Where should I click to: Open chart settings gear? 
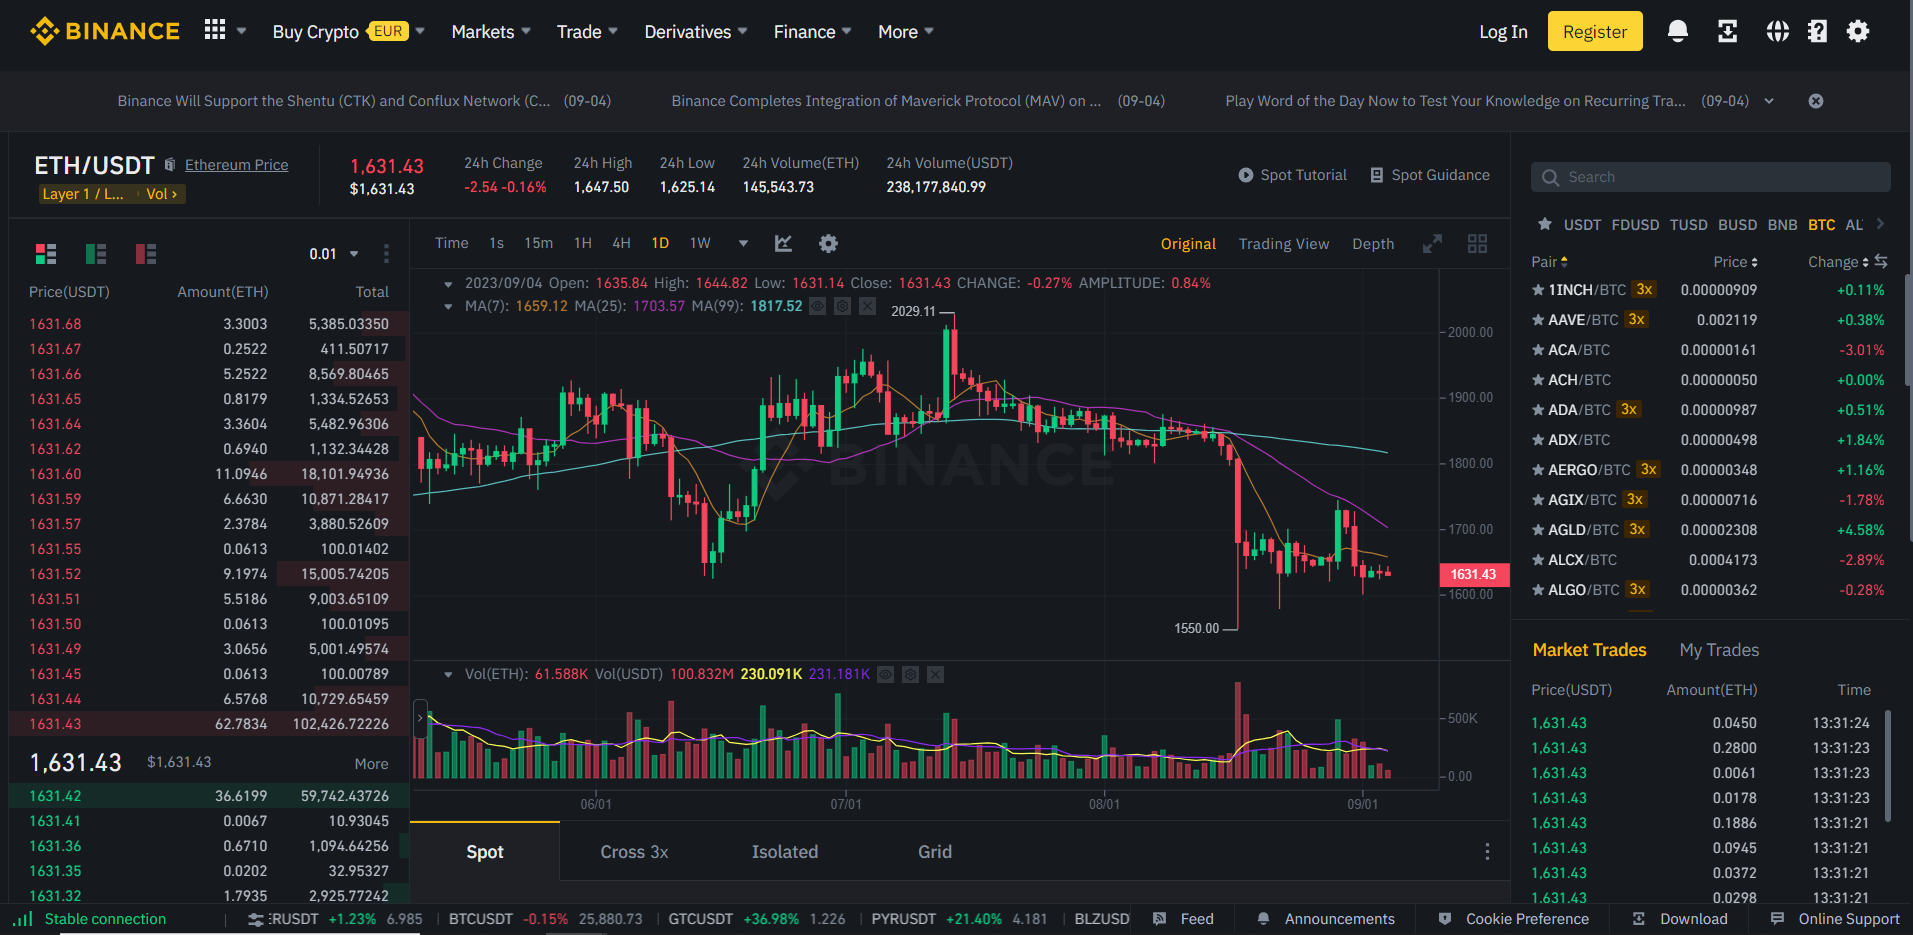pyautogui.click(x=828, y=243)
